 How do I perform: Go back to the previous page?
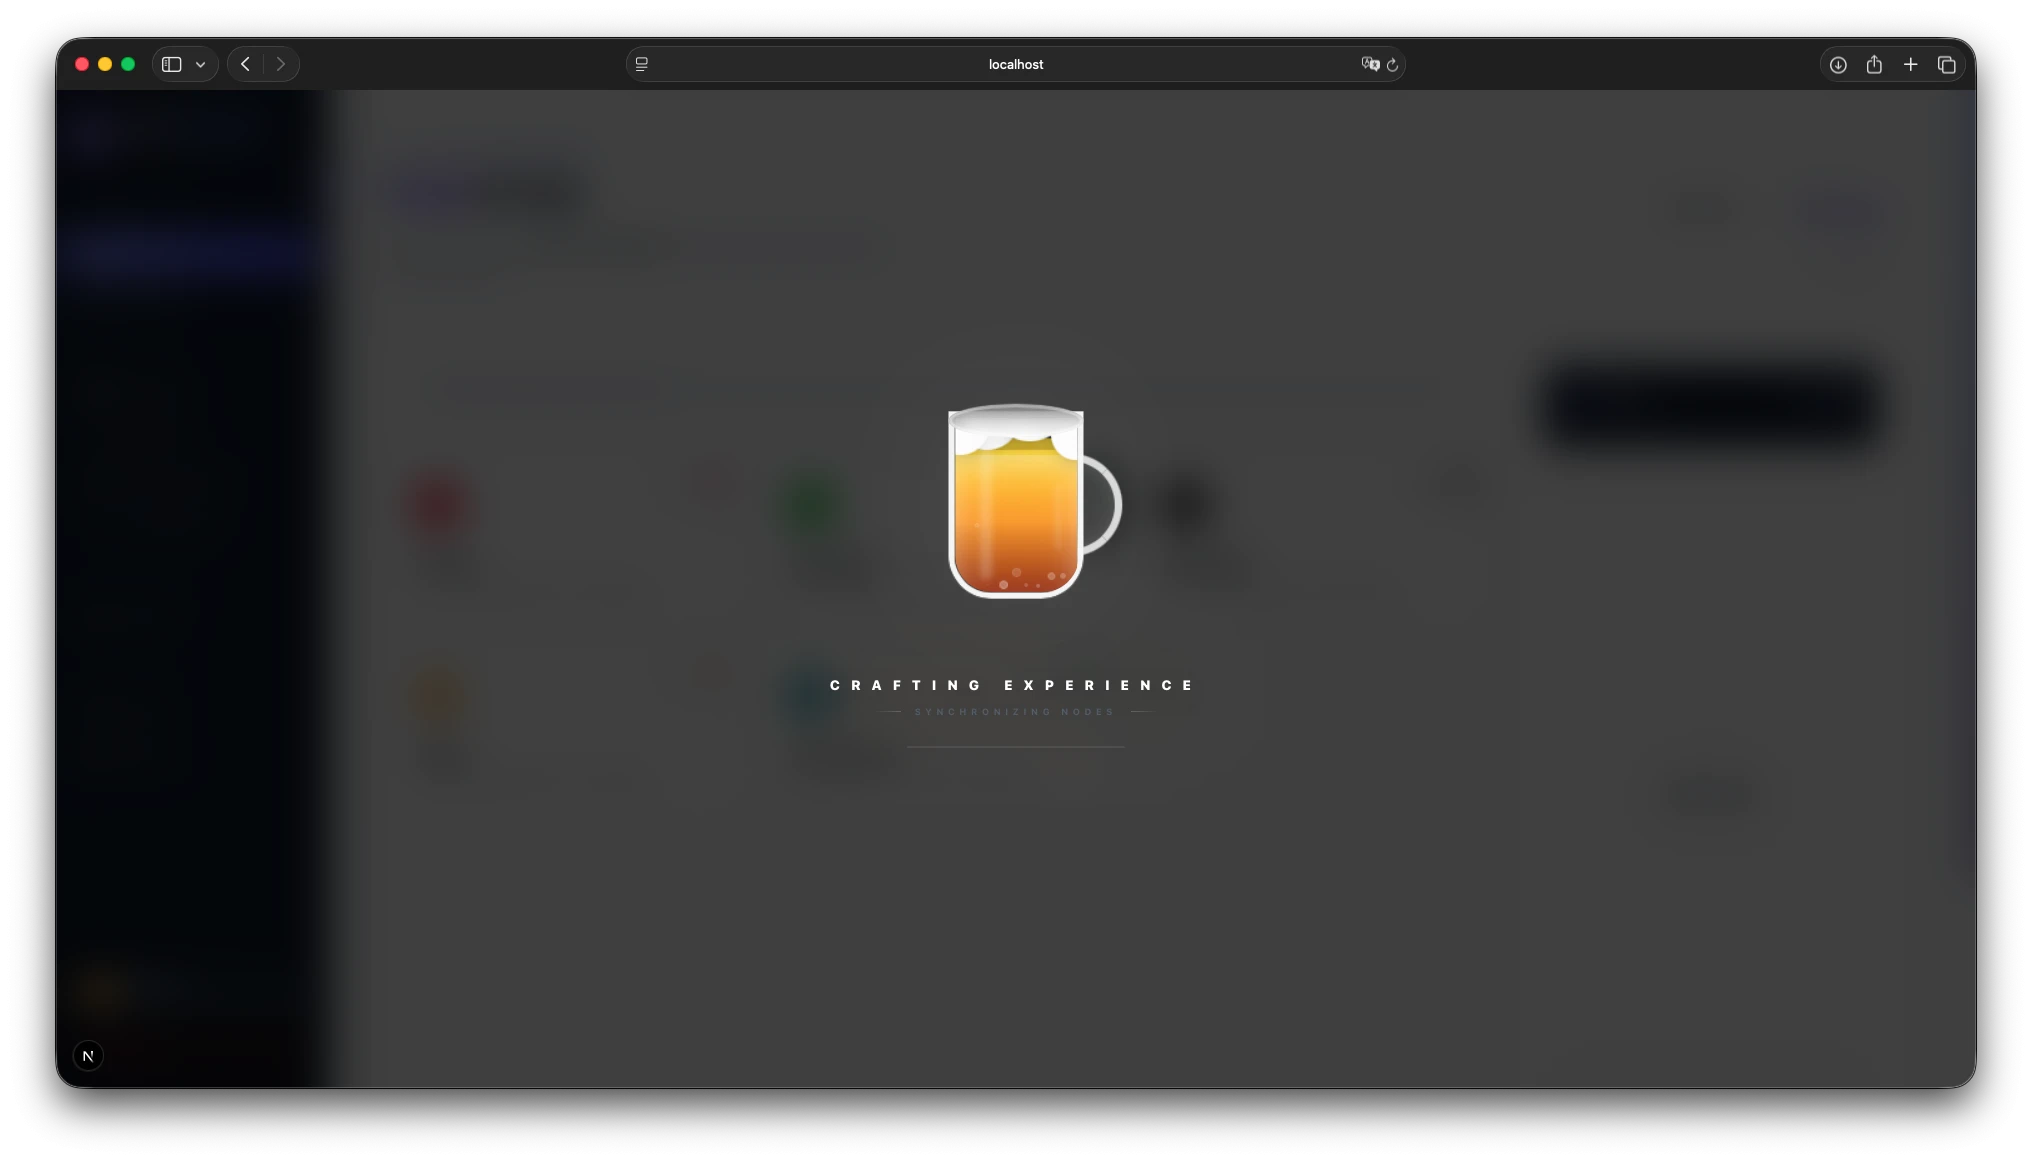(x=245, y=64)
